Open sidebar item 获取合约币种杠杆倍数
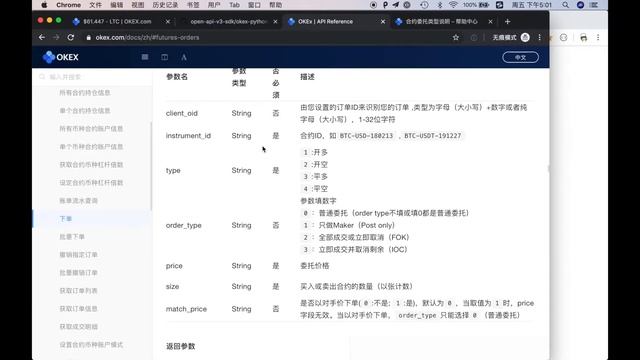The width and height of the screenshot is (640, 360). click(91, 164)
